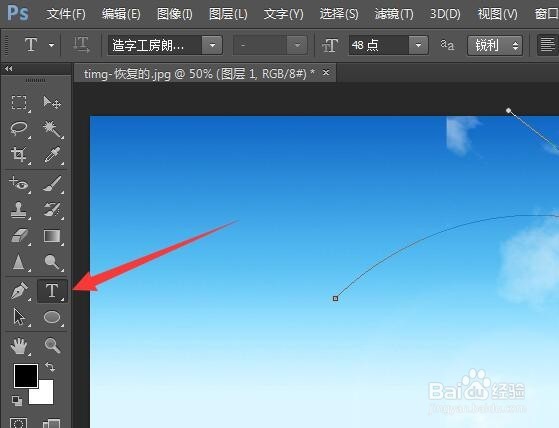
Task: Open the 滤镜(T) menu
Action: (394, 14)
